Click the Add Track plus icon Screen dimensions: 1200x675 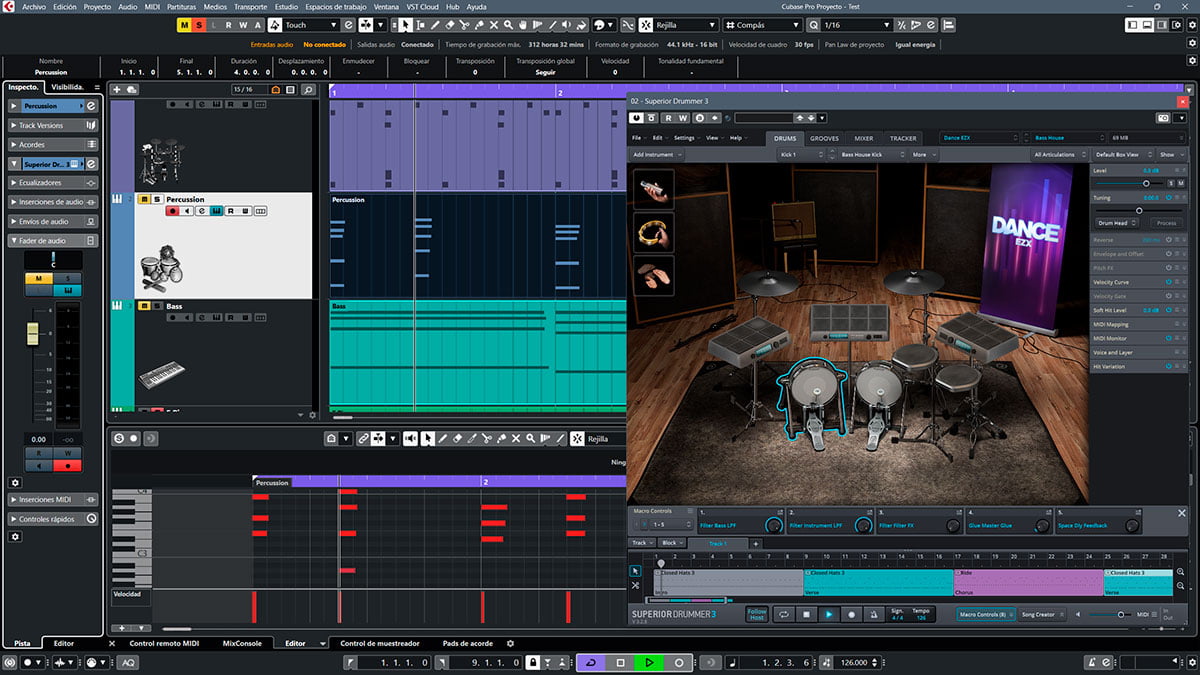pyautogui.click(x=117, y=90)
